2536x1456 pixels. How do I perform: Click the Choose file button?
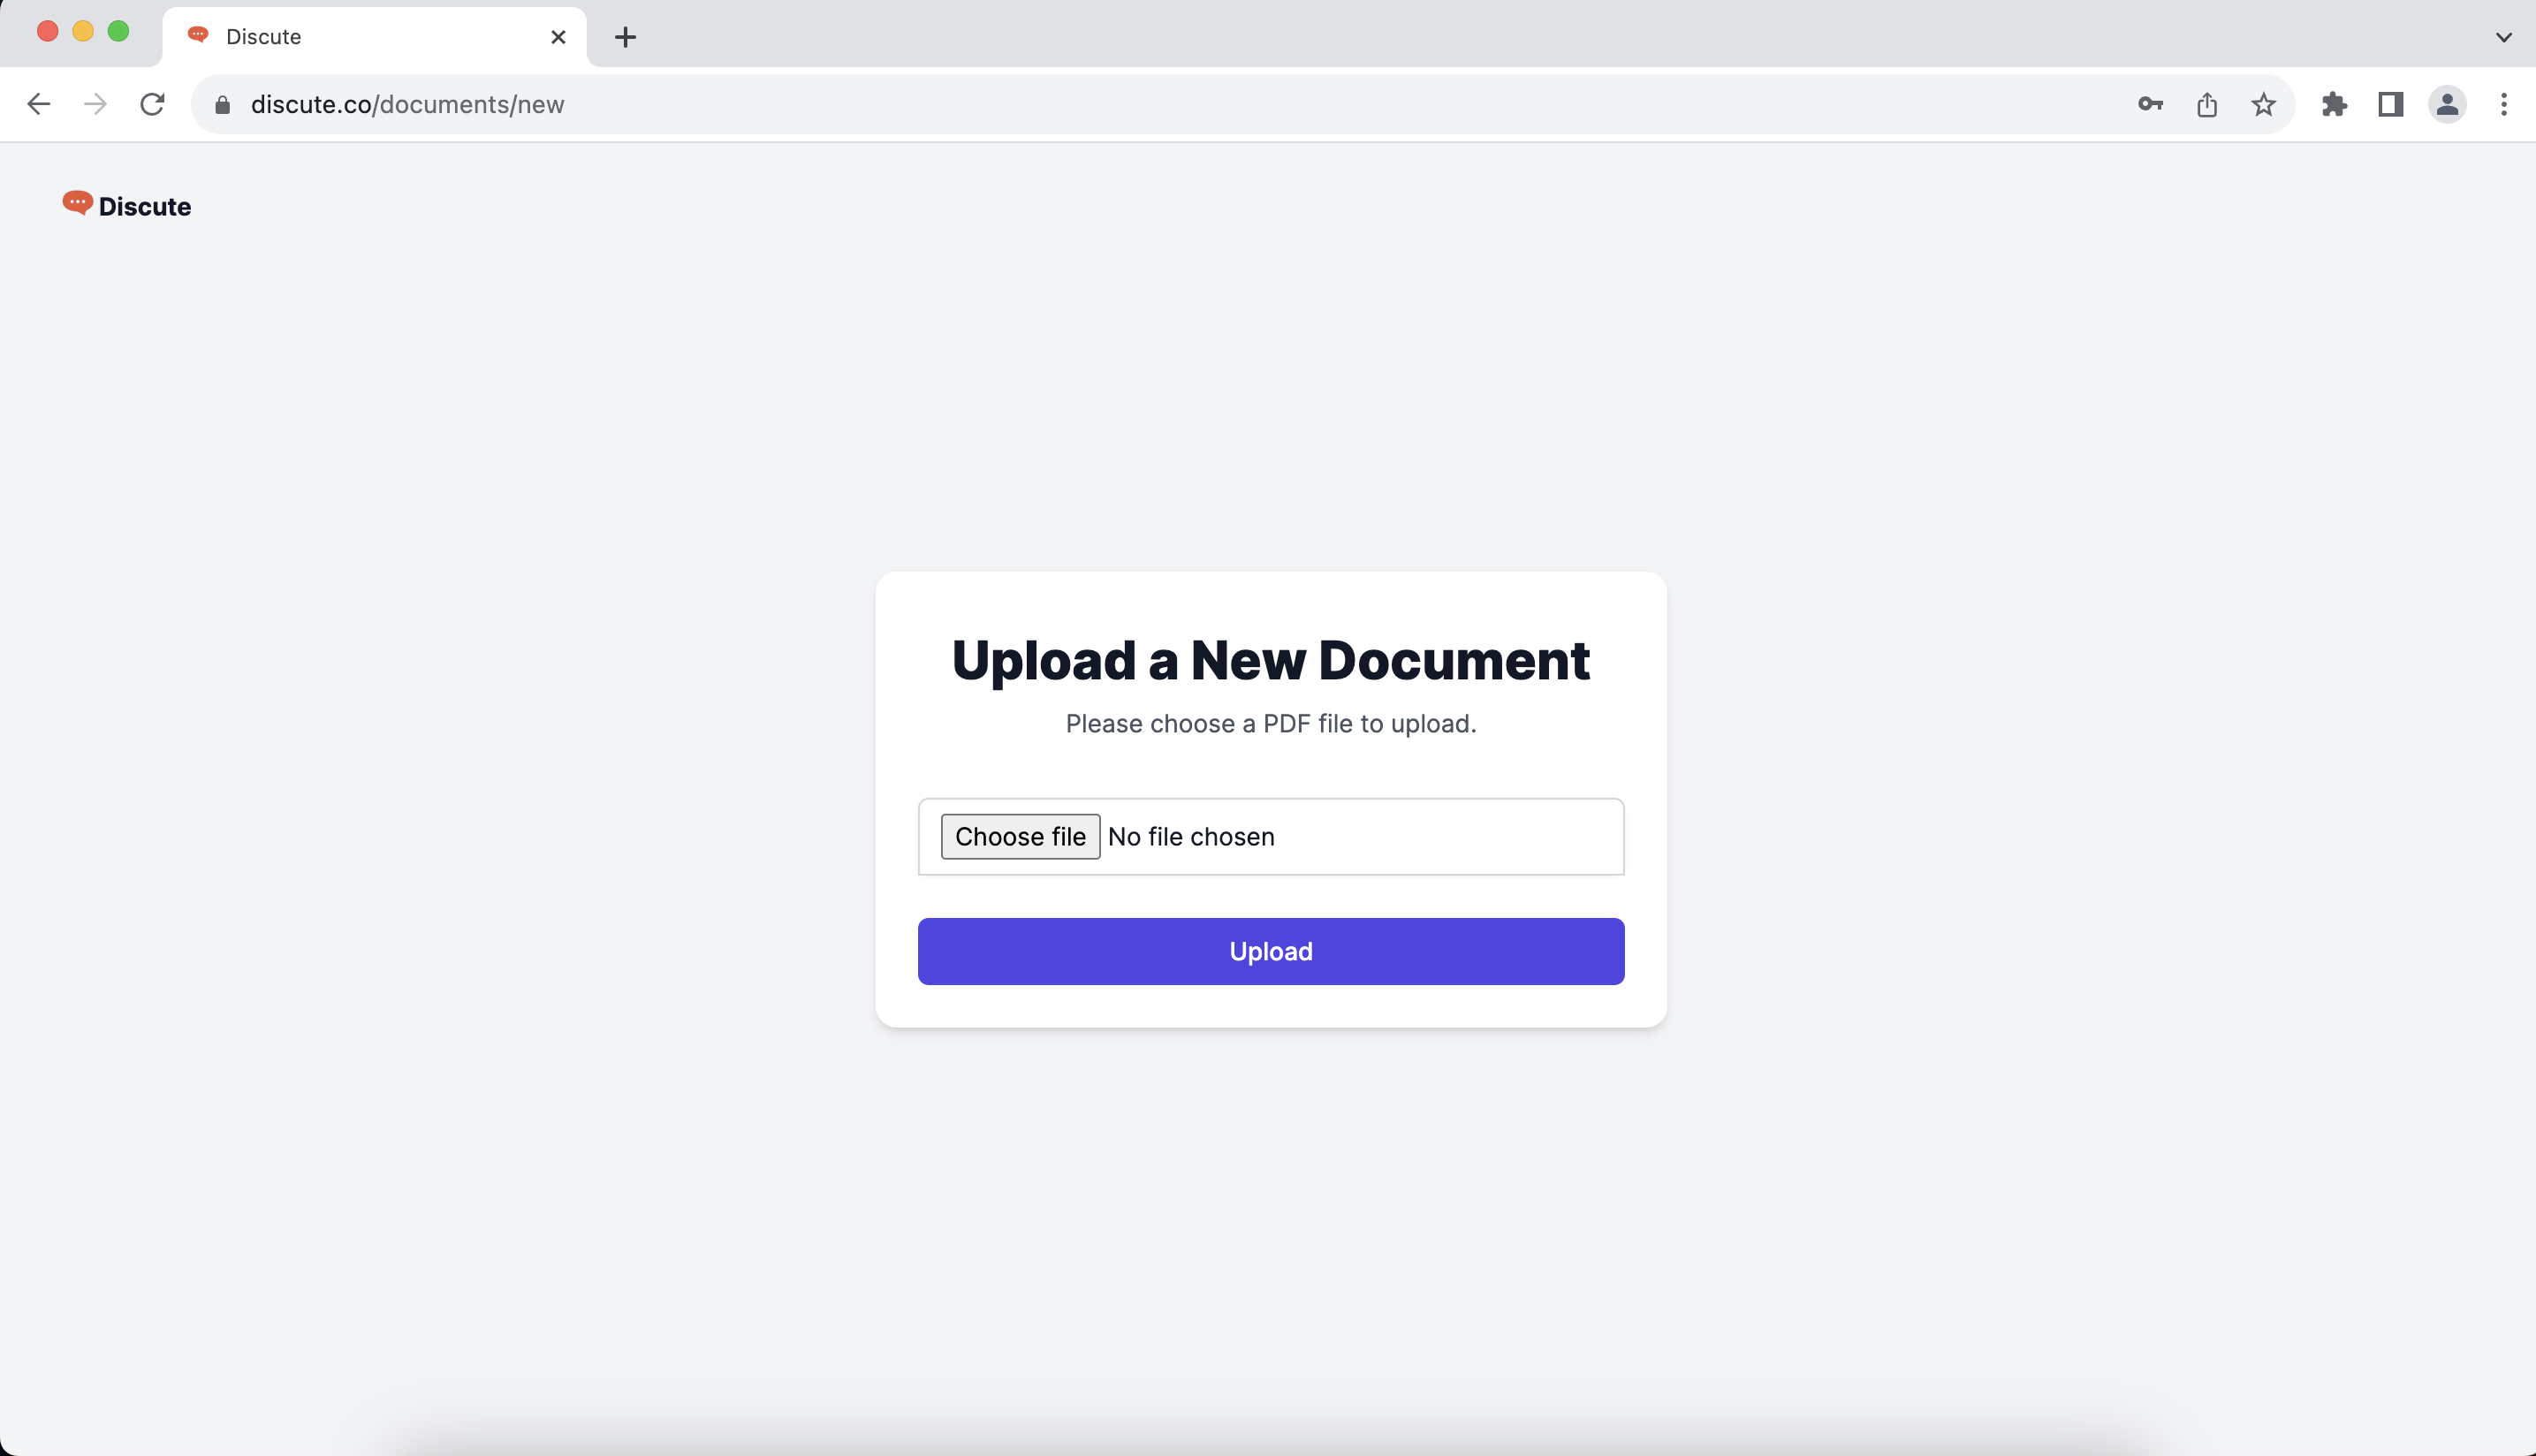coord(1020,836)
